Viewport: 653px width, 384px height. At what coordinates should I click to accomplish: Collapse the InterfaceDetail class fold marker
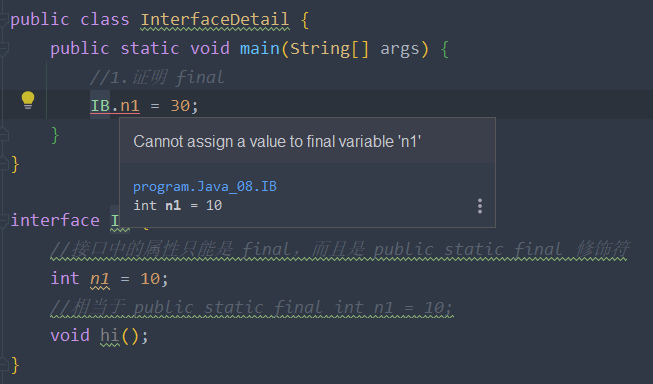pyautogui.click(x=3, y=20)
